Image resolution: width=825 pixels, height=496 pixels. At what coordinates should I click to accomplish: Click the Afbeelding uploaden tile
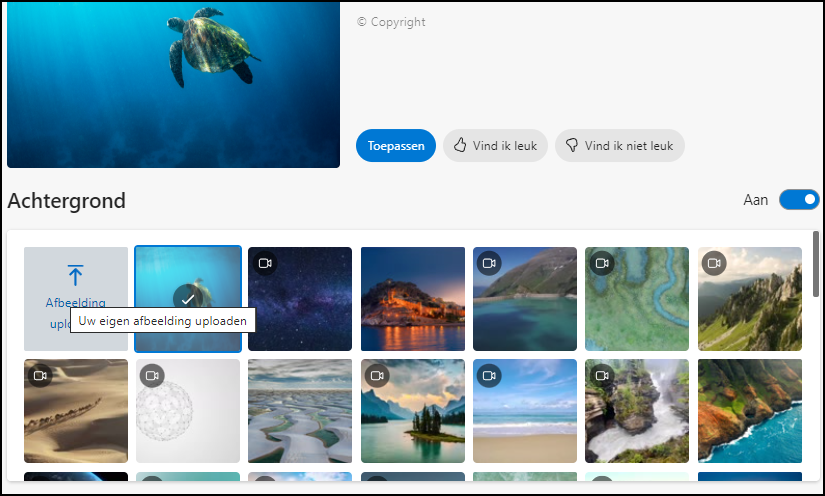pos(76,299)
